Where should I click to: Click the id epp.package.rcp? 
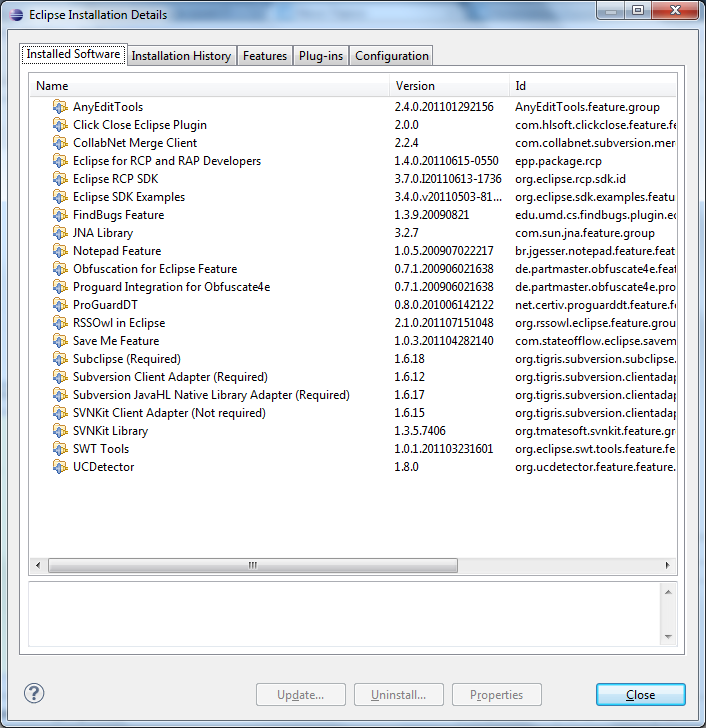pos(558,161)
